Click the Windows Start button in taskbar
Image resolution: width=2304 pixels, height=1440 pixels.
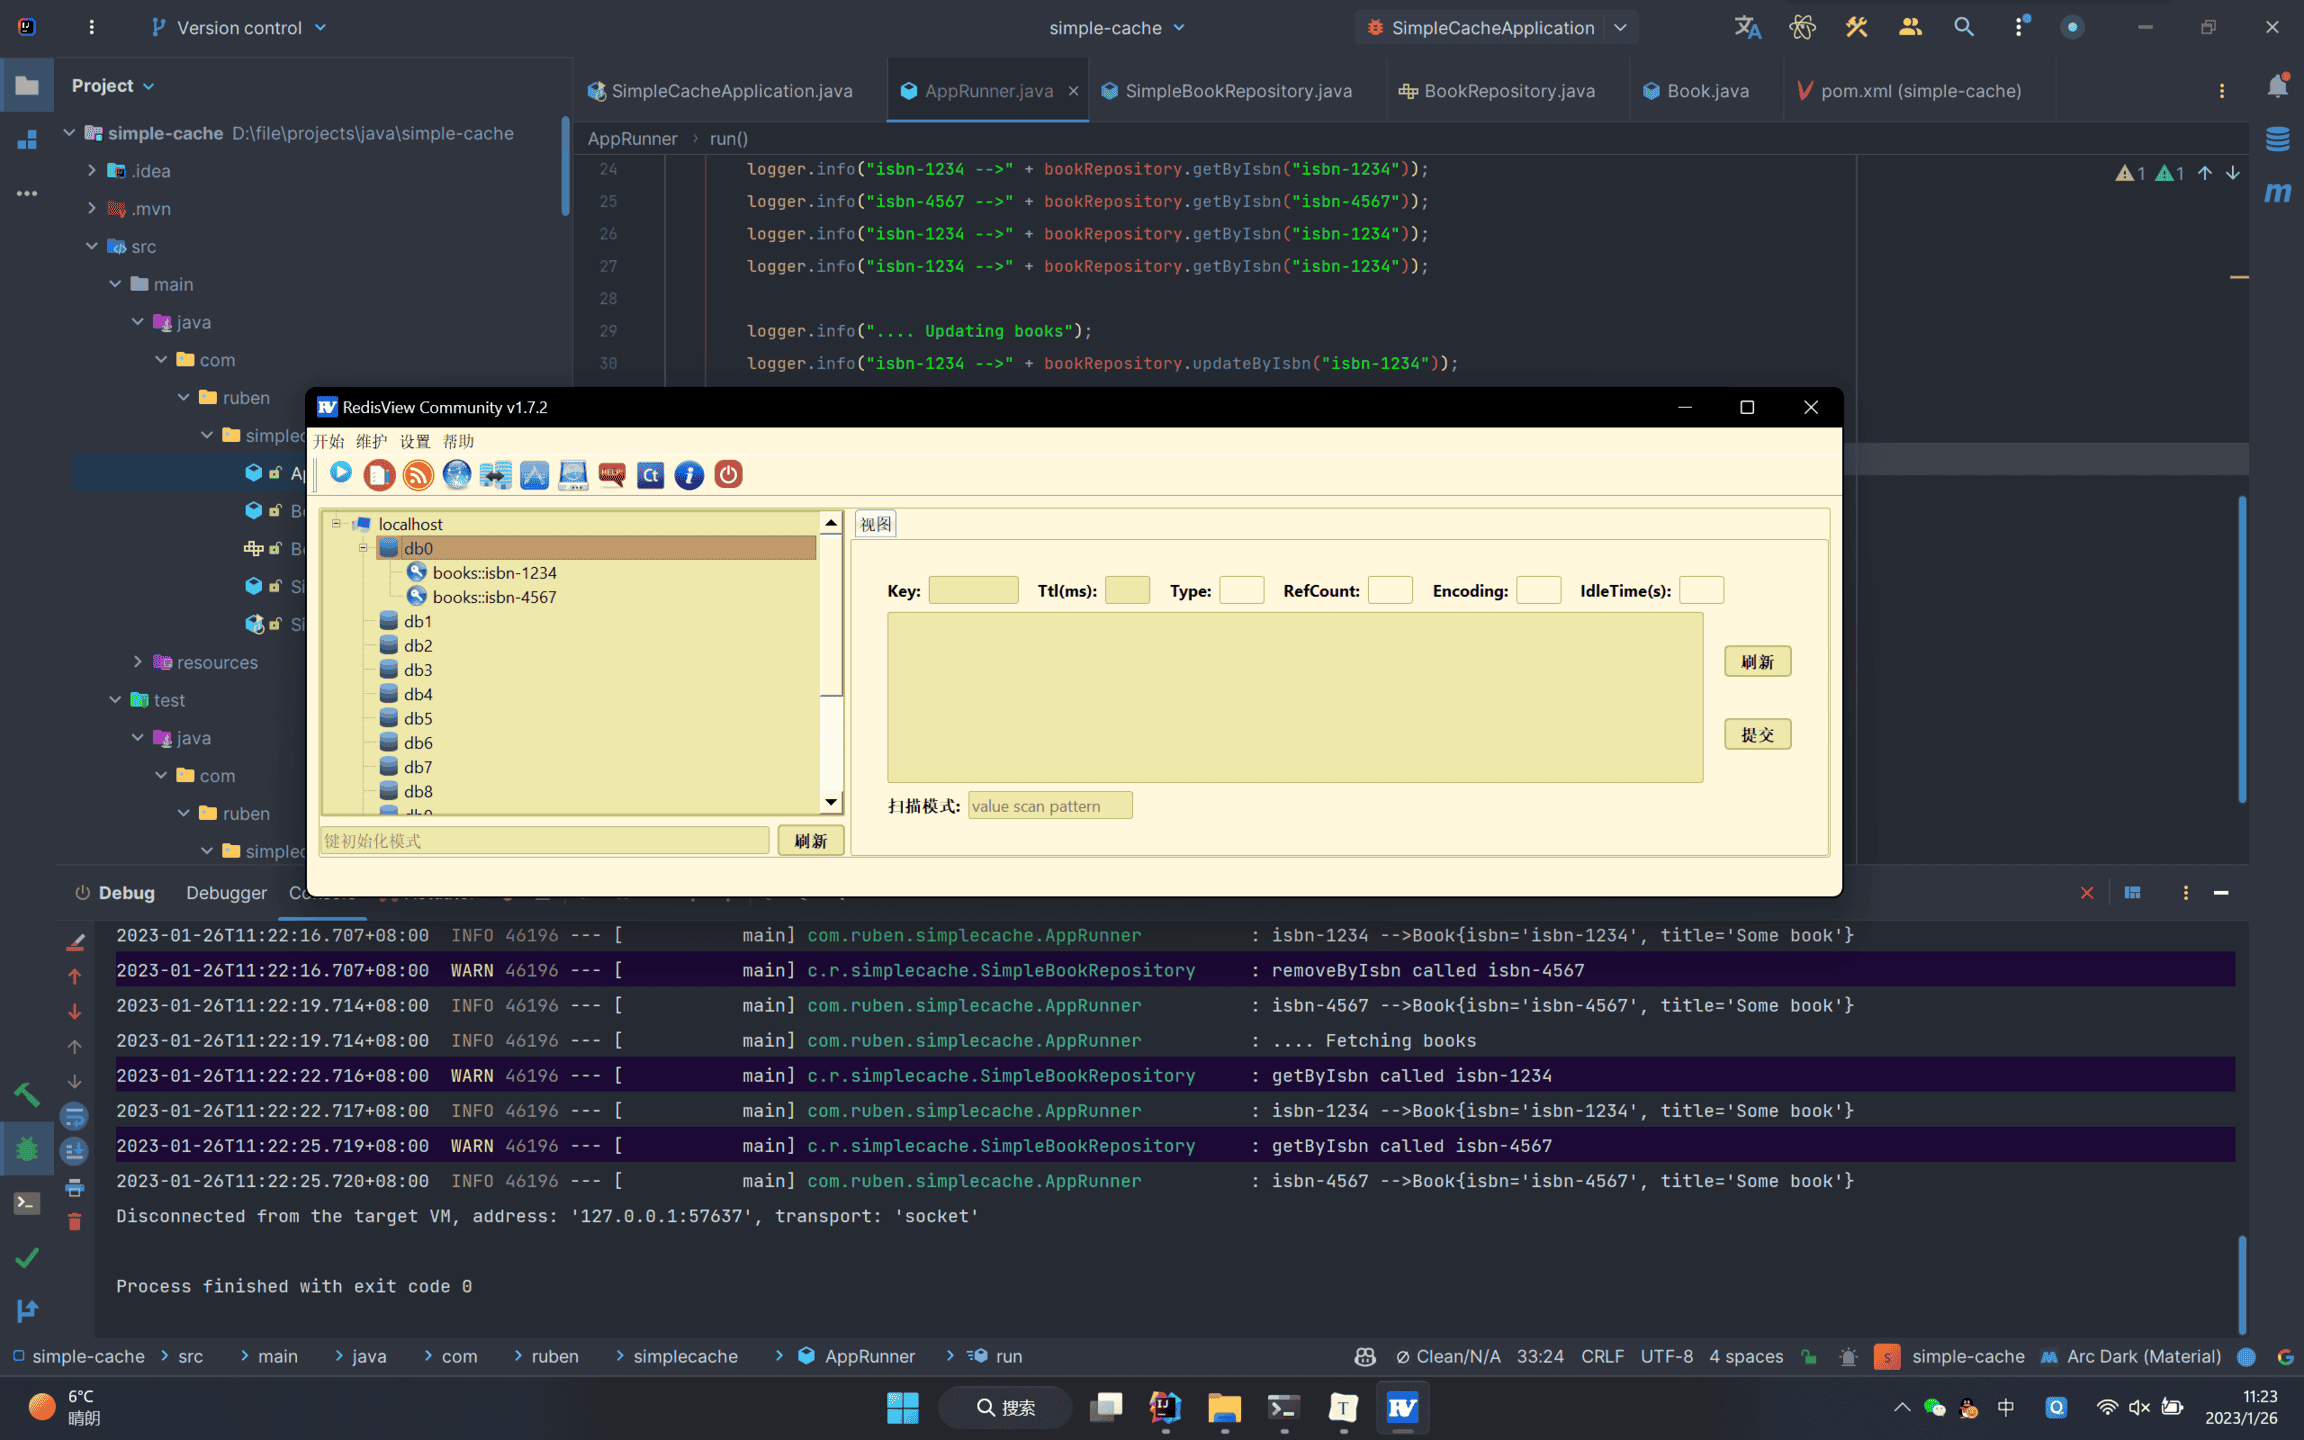pyautogui.click(x=902, y=1408)
